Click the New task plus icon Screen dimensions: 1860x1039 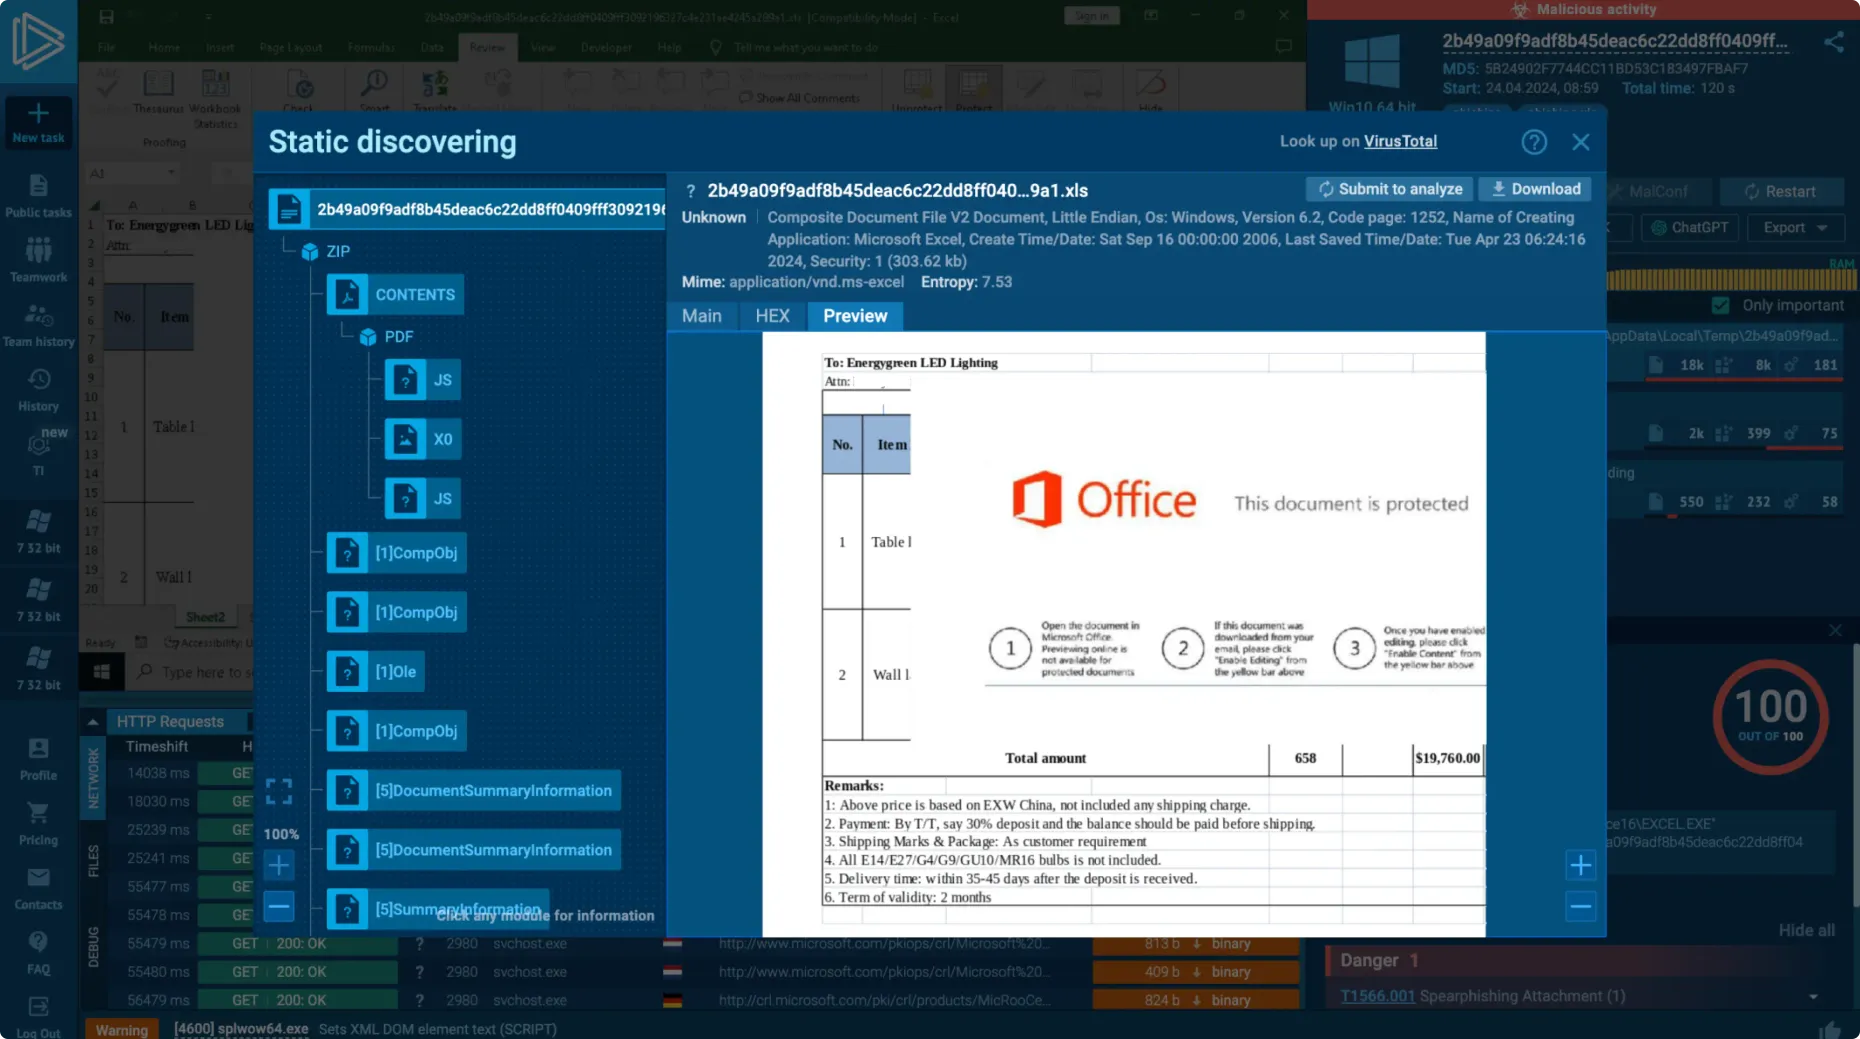point(38,113)
